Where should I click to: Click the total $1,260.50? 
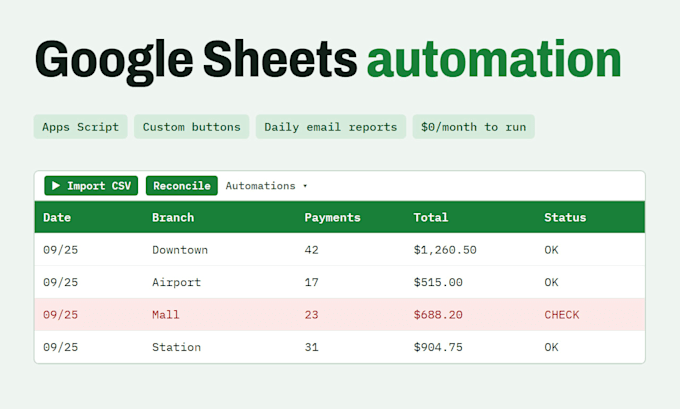(445, 250)
